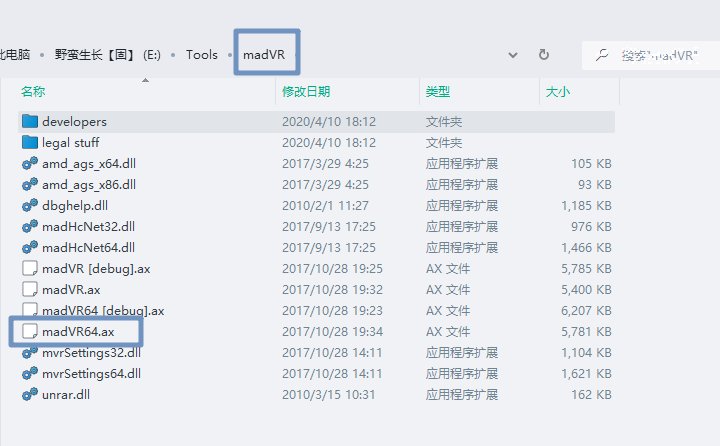This screenshot has height=446, width=720.
Task: Click the dbghelp.dll file icon
Action: coord(30,205)
